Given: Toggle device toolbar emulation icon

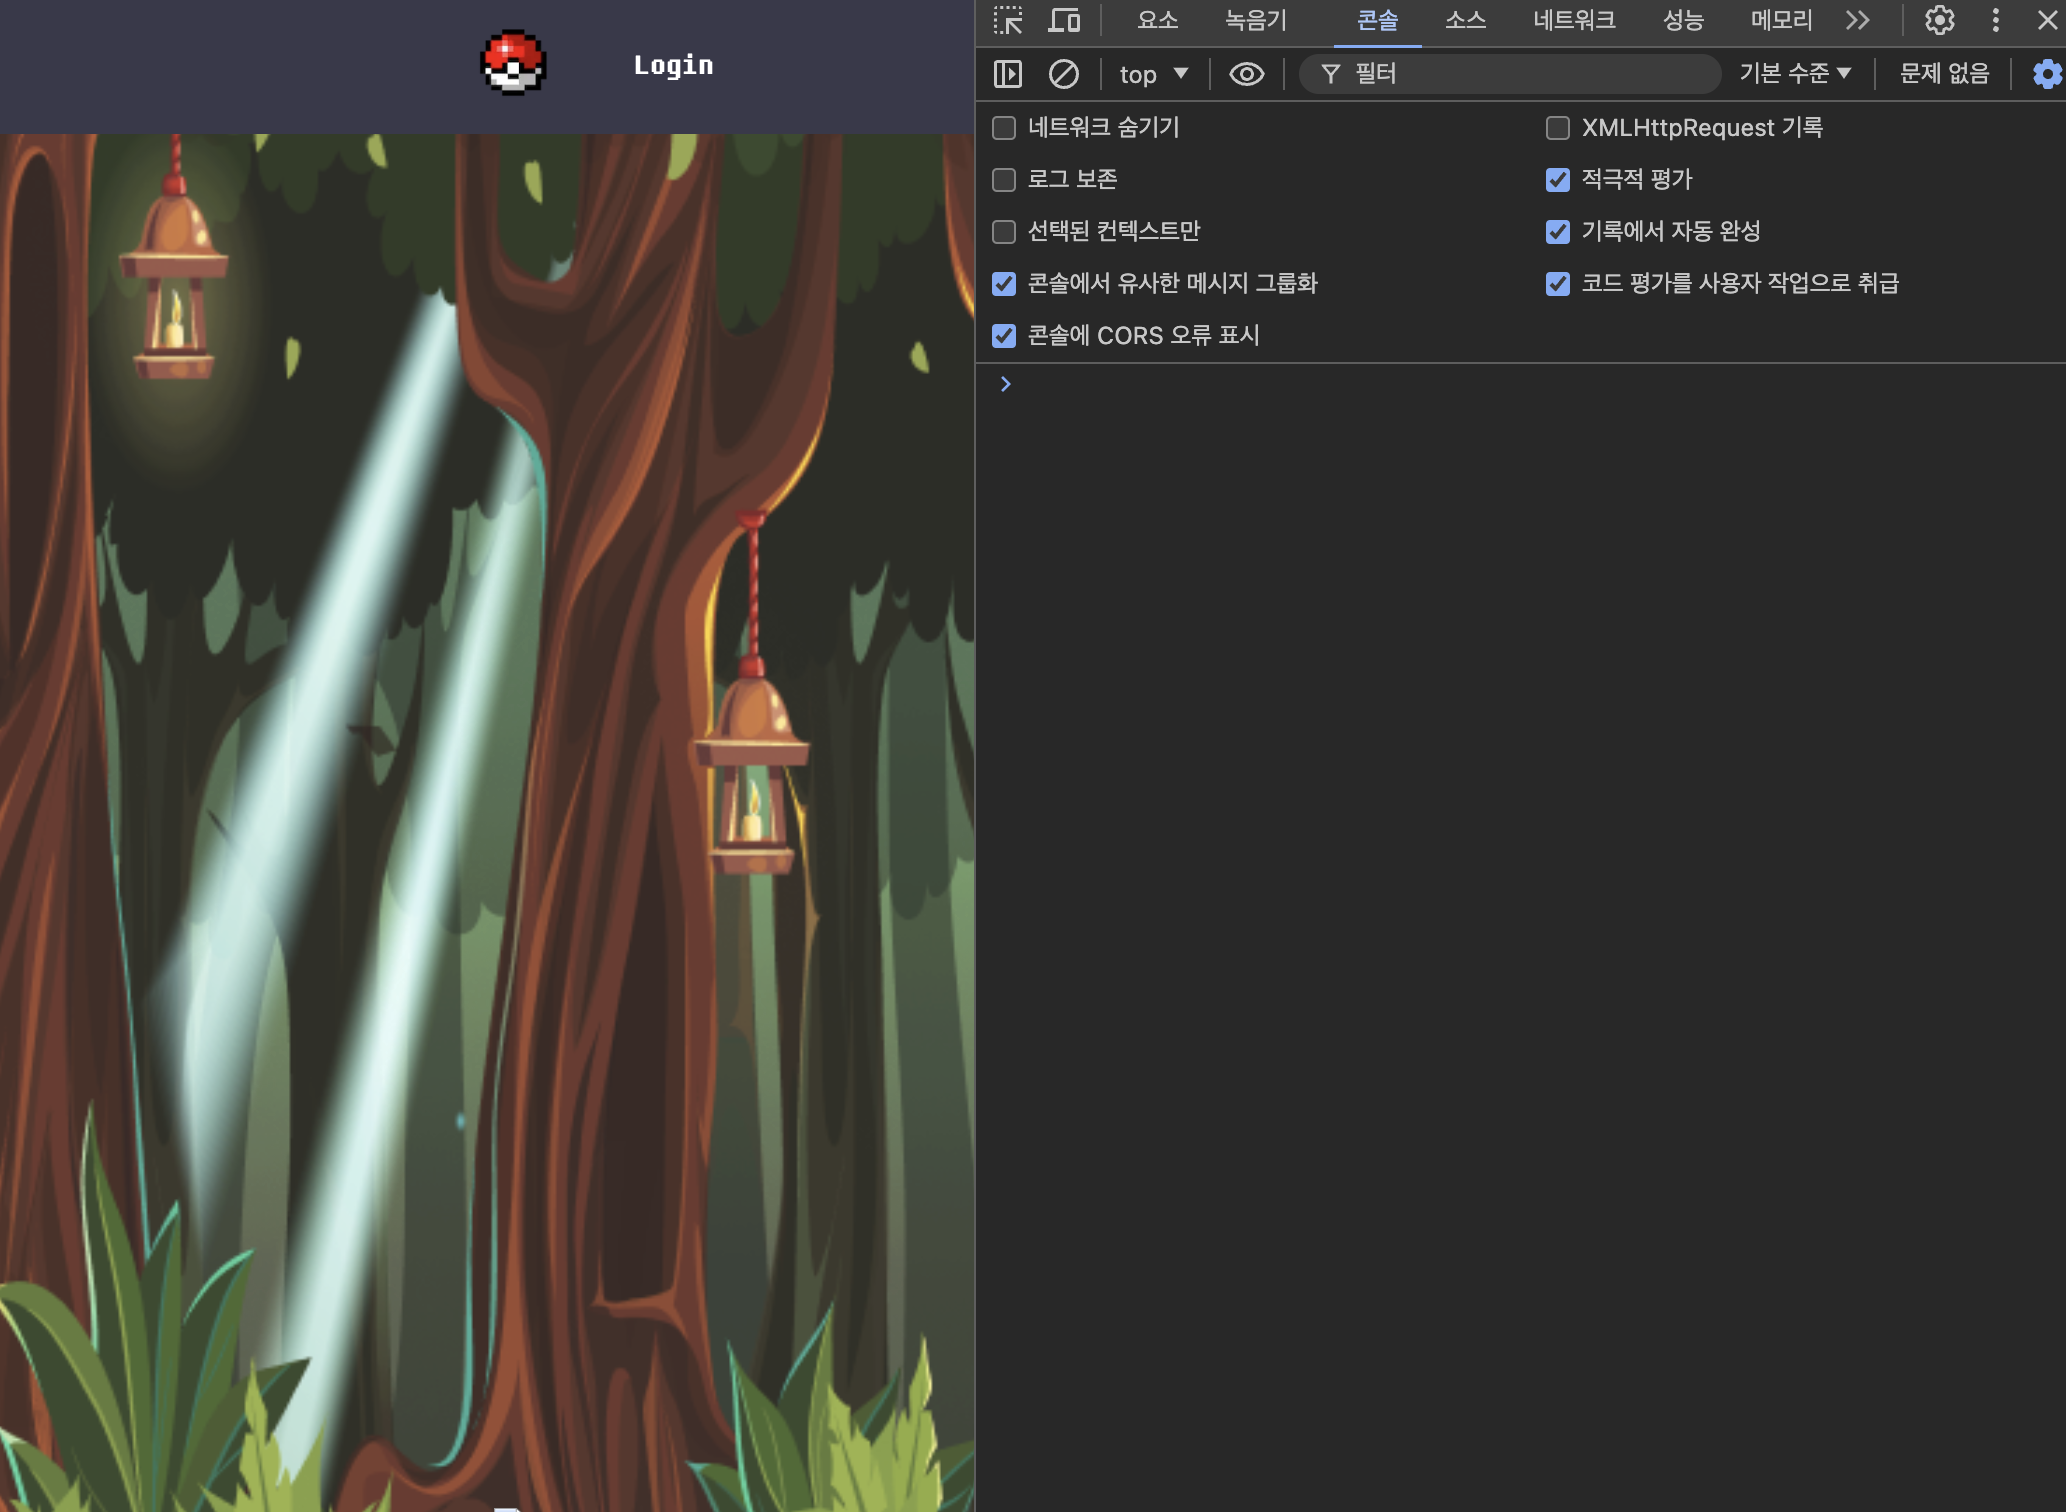Looking at the screenshot, I should (1064, 20).
